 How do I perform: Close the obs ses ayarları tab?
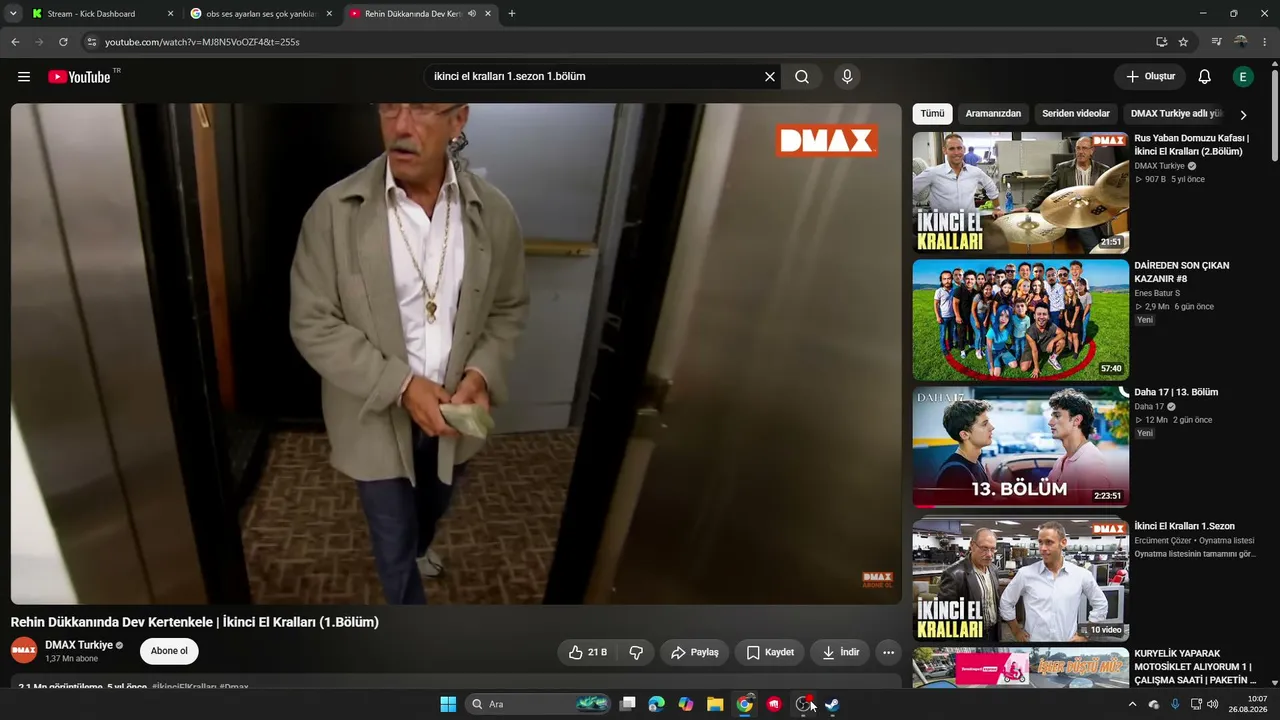point(329,14)
